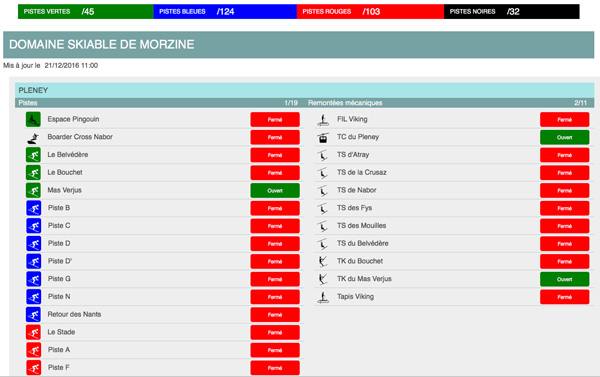Click the blue skier icon beside Piste B

[33, 208]
